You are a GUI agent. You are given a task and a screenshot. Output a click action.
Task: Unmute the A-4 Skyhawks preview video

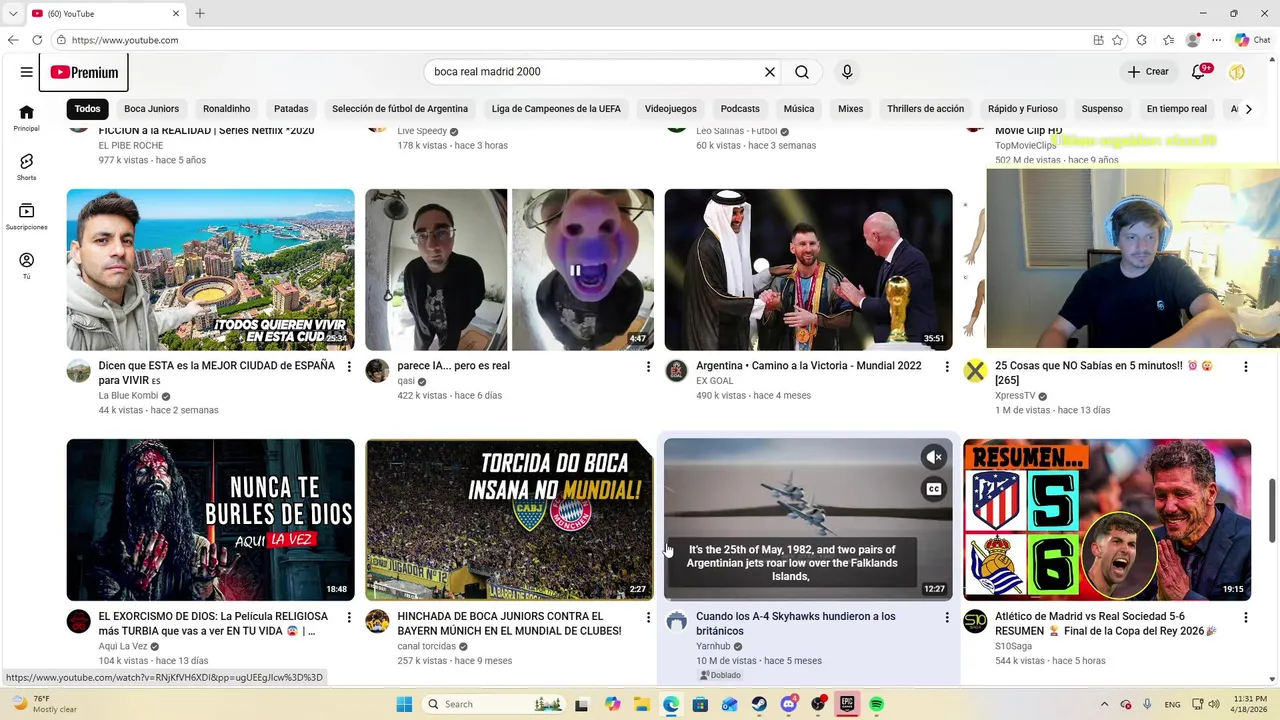[x=933, y=457]
